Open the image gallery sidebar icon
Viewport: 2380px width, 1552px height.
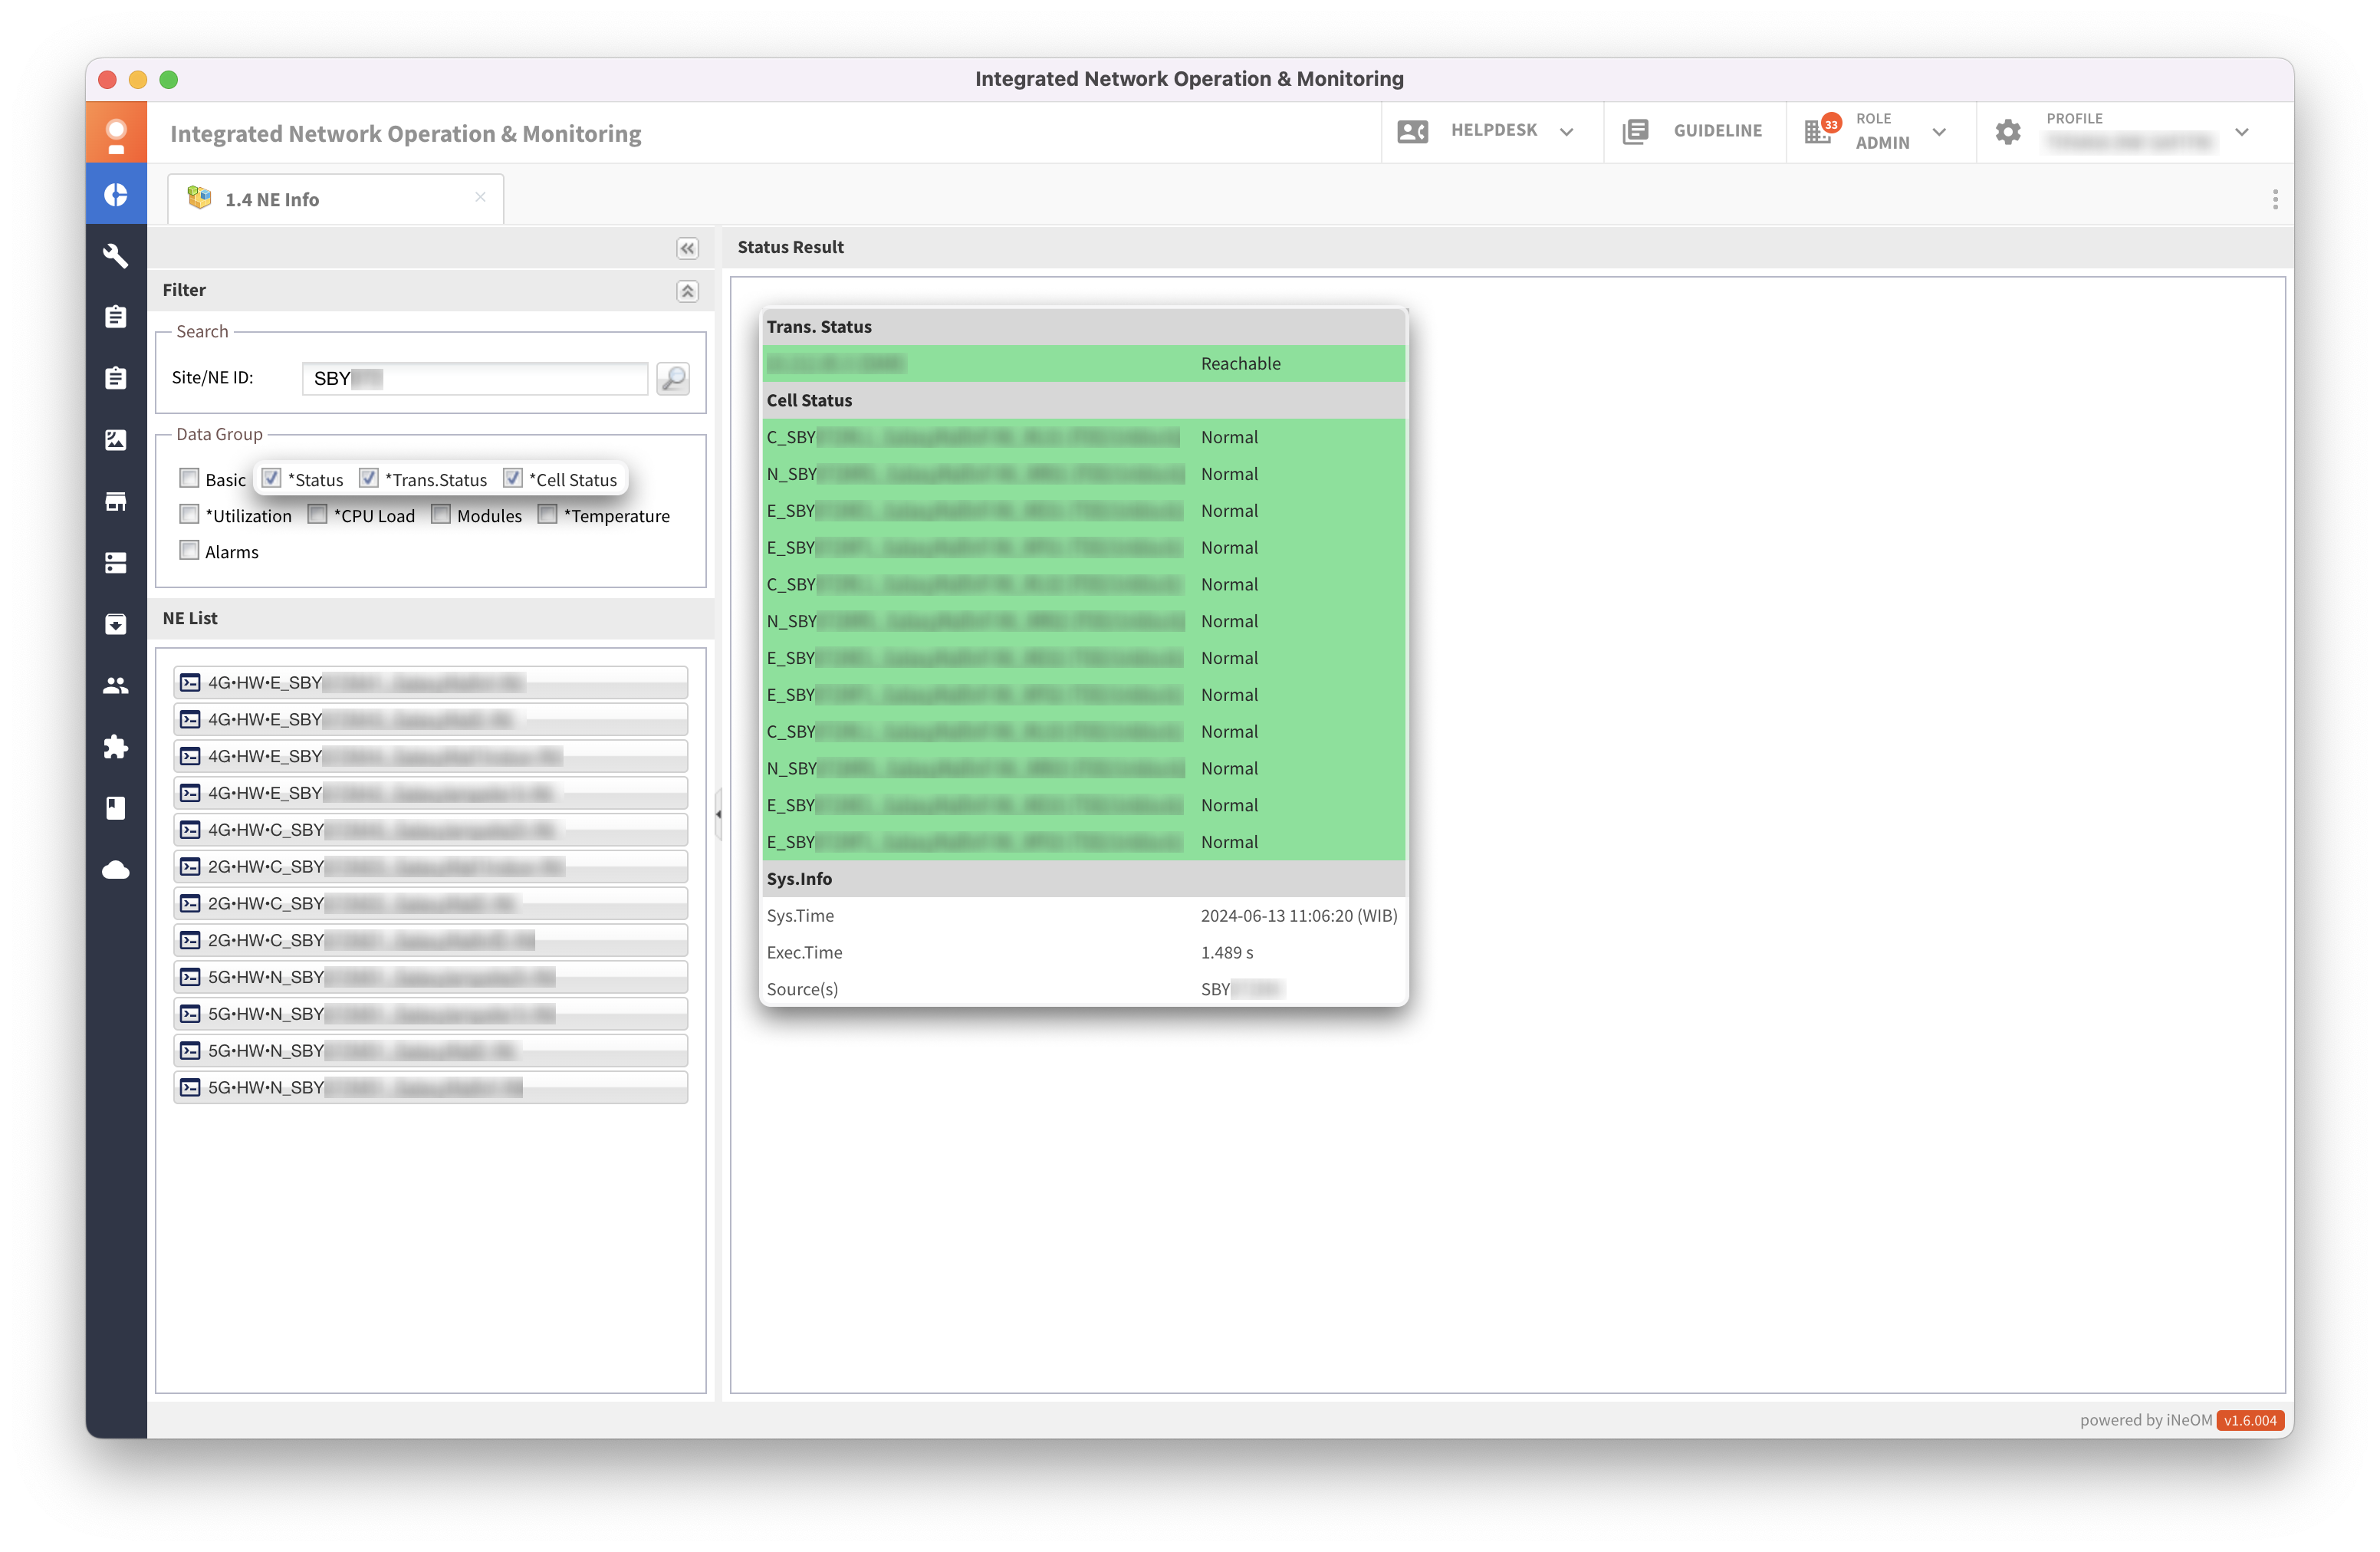pos(116,440)
